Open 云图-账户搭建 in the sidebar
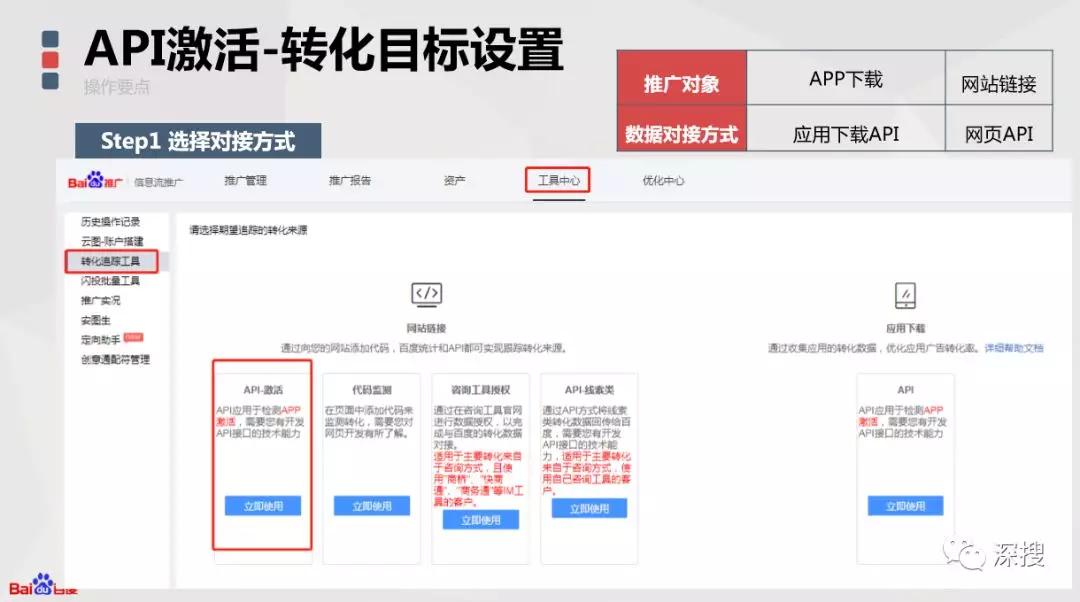This screenshot has height=602, width=1080. point(112,241)
